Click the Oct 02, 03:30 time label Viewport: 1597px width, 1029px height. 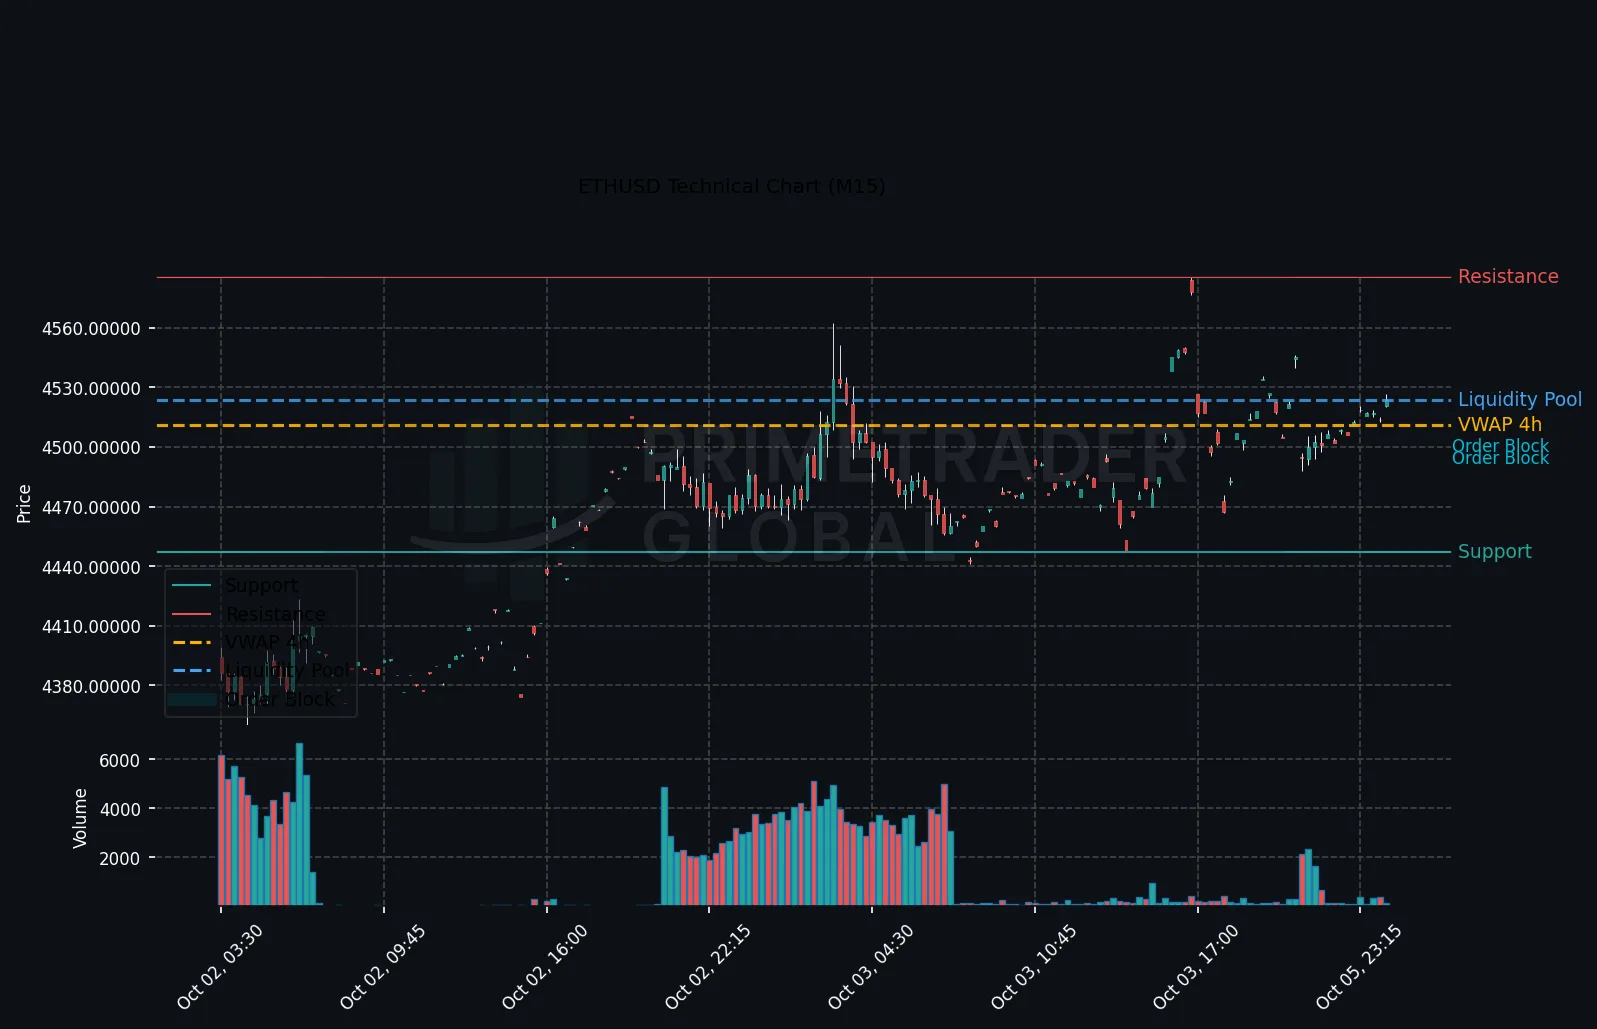220,966
